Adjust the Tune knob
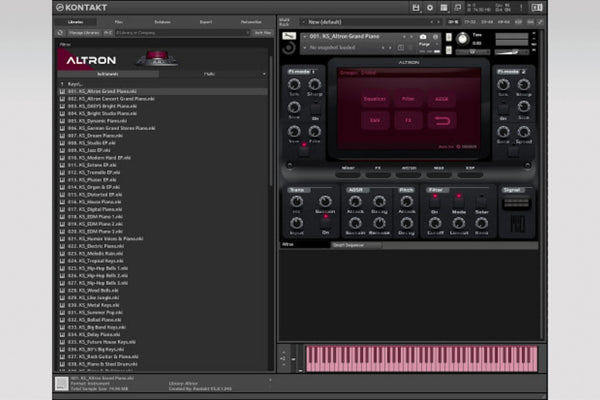The width and height of the screenshot is (600, 400). (463, 39)
